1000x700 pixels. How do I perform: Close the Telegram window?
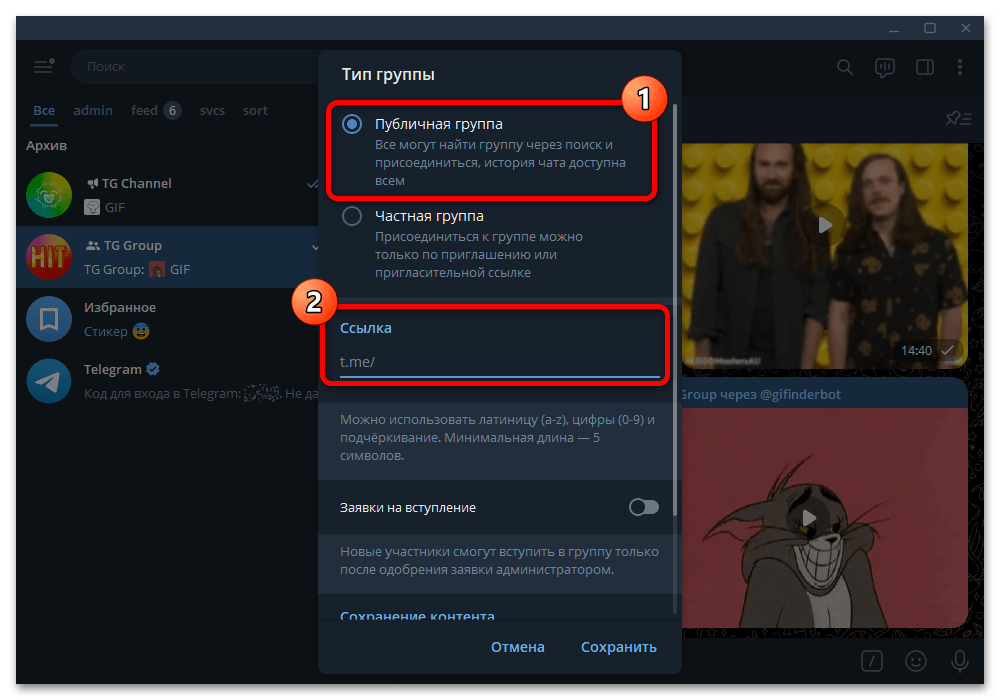click(966, 29)
